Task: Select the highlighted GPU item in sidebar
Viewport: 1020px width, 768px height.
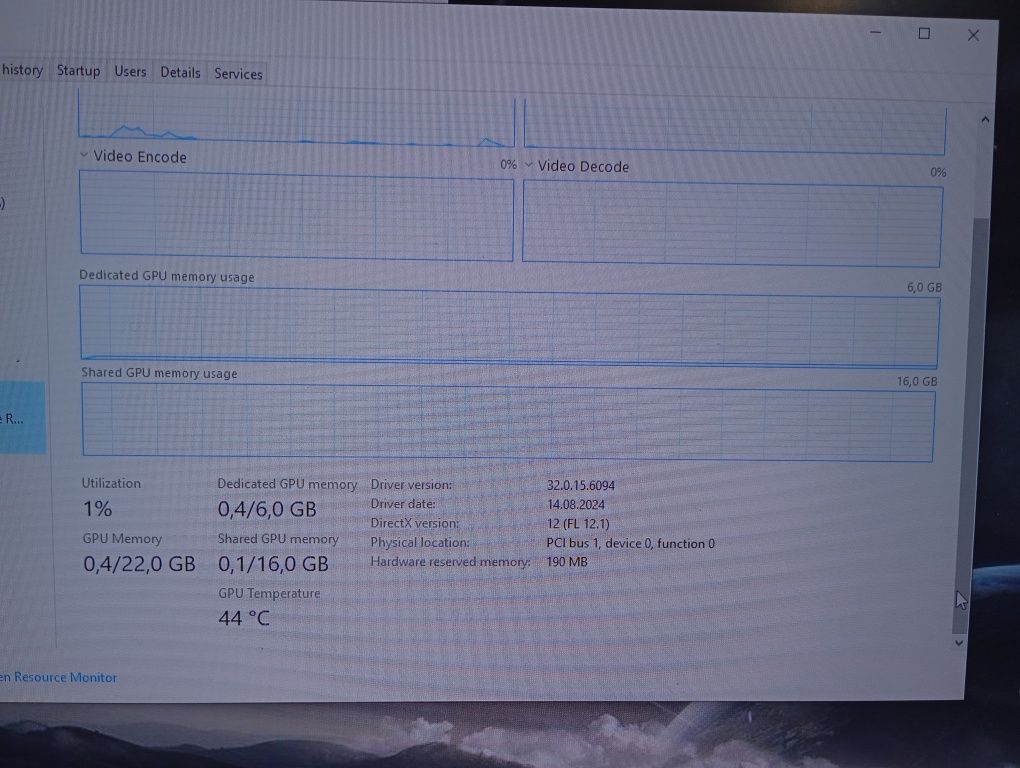Action: [22, 417]
